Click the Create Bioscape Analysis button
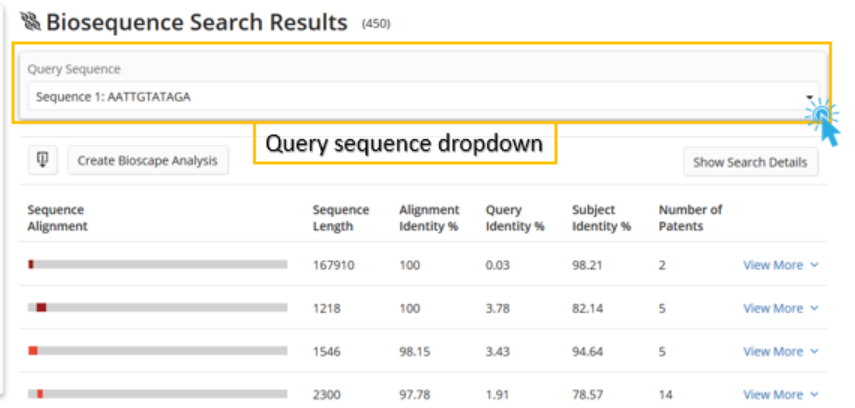Image resolution: width=855 pixels, height=408 pixels. click(148, 160)
